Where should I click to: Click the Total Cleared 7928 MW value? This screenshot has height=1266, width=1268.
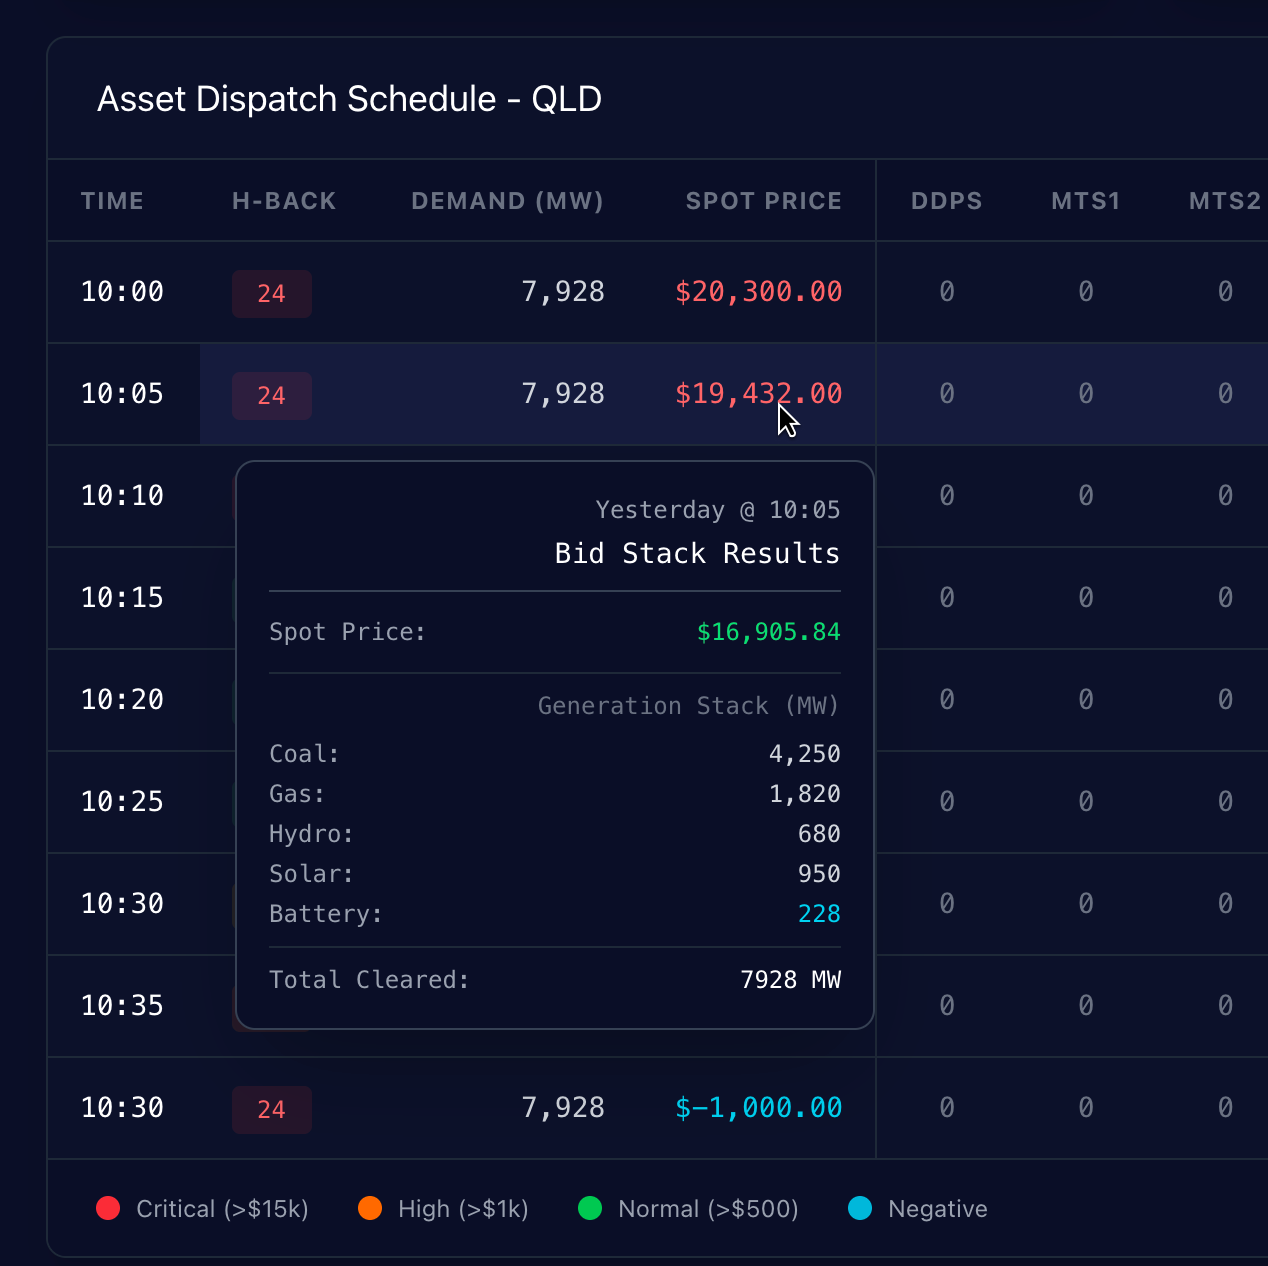click(790, 980)
